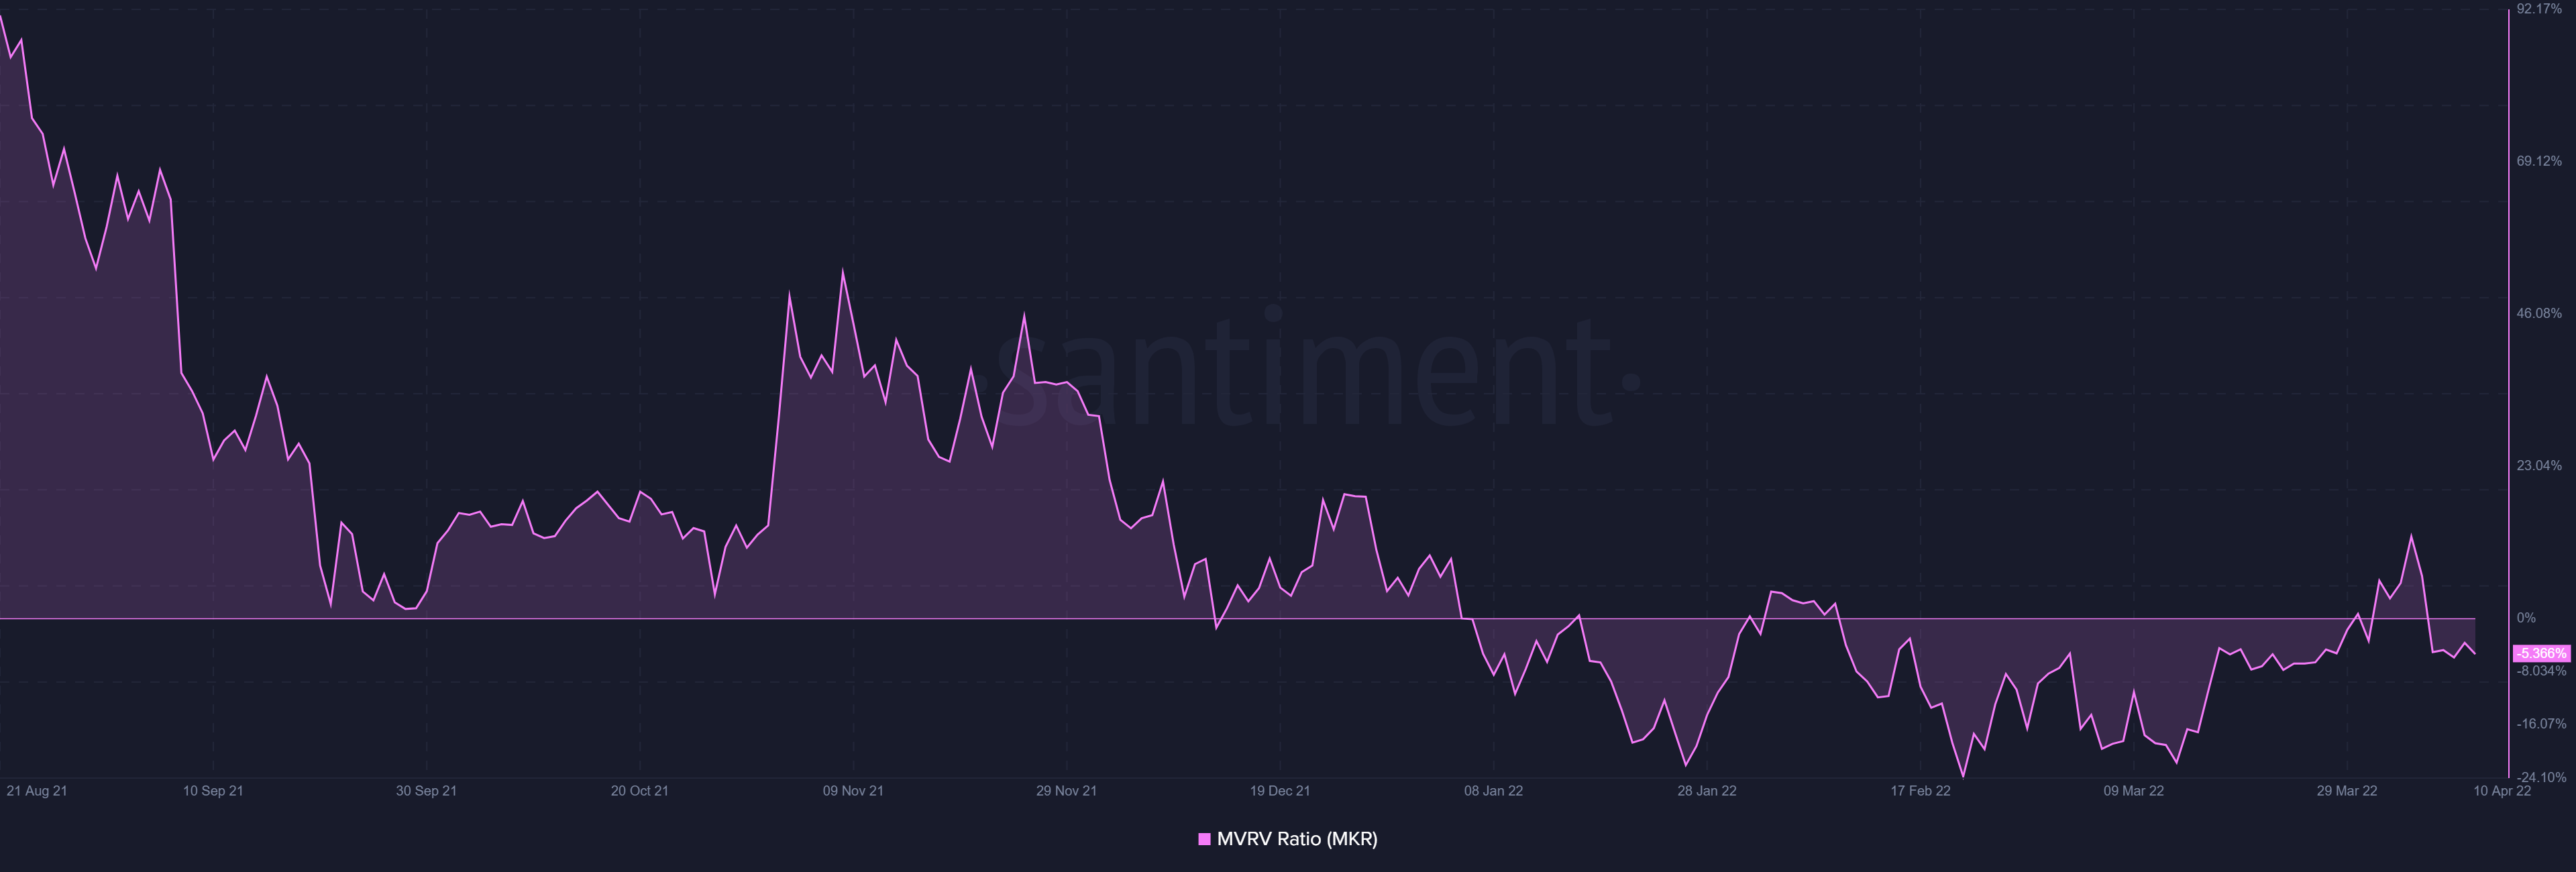The width and height of the screenshot is (2576, 872).
Task: Click the pink MVRV Ratio legend swatch
Action: coord(1204,839)
